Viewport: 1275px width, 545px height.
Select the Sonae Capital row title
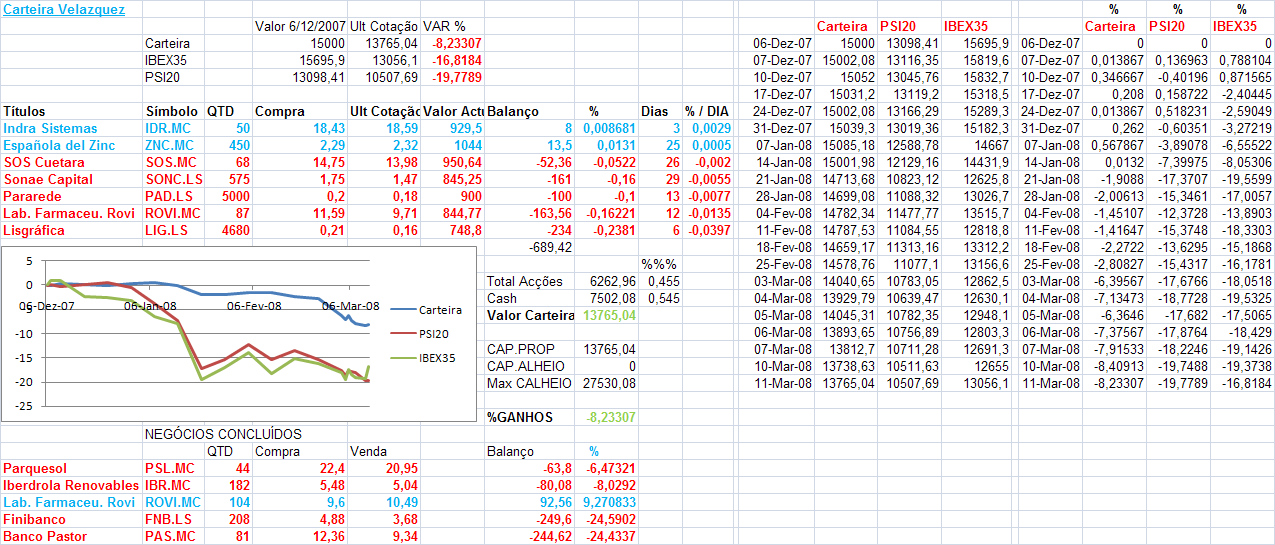coord(48,179)
